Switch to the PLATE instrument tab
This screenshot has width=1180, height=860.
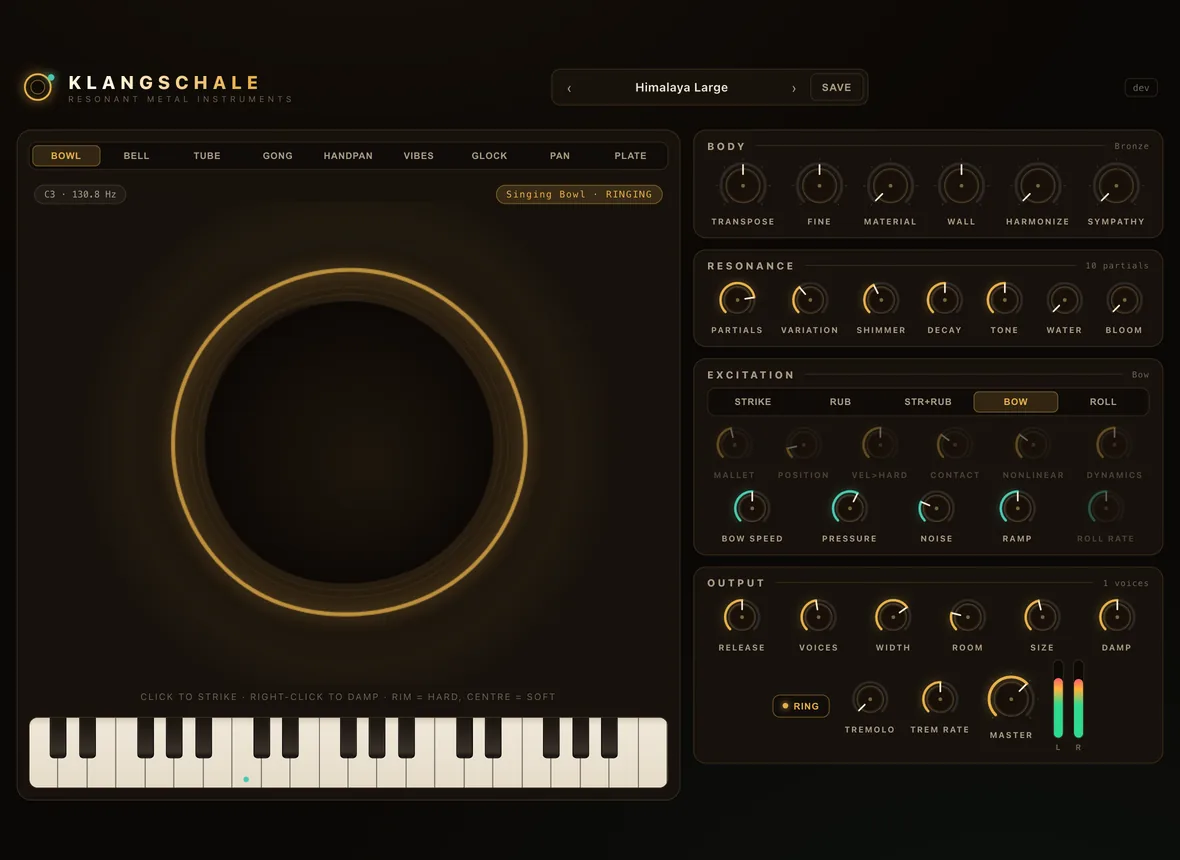pyautogui.click(x=631, y=156)
